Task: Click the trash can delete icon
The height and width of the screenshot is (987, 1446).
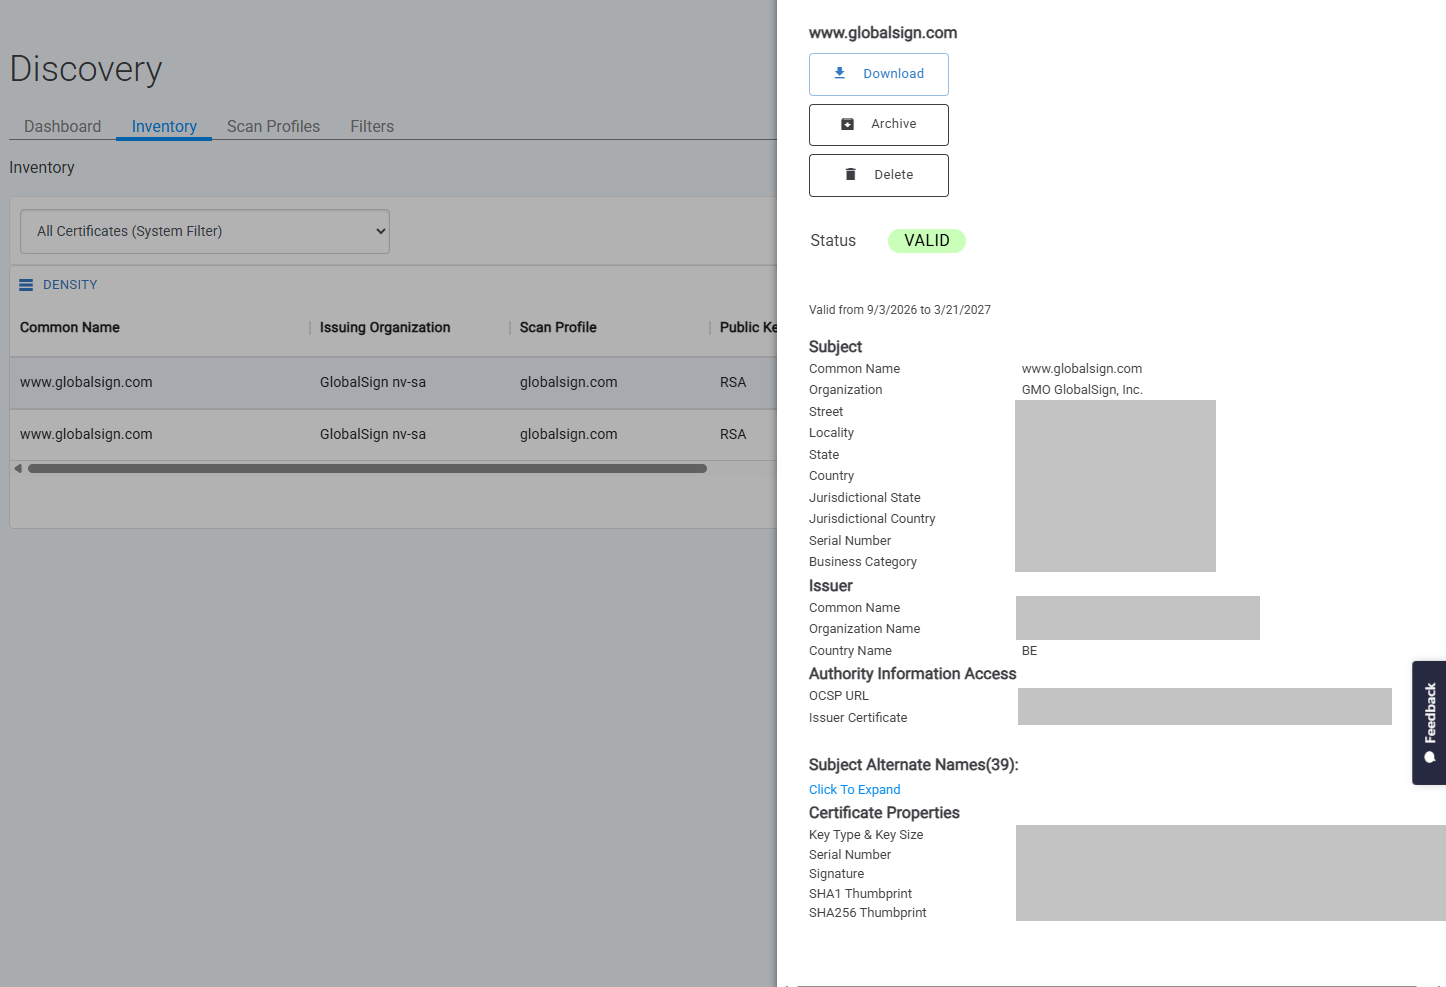Action: [x=850, y=174]
